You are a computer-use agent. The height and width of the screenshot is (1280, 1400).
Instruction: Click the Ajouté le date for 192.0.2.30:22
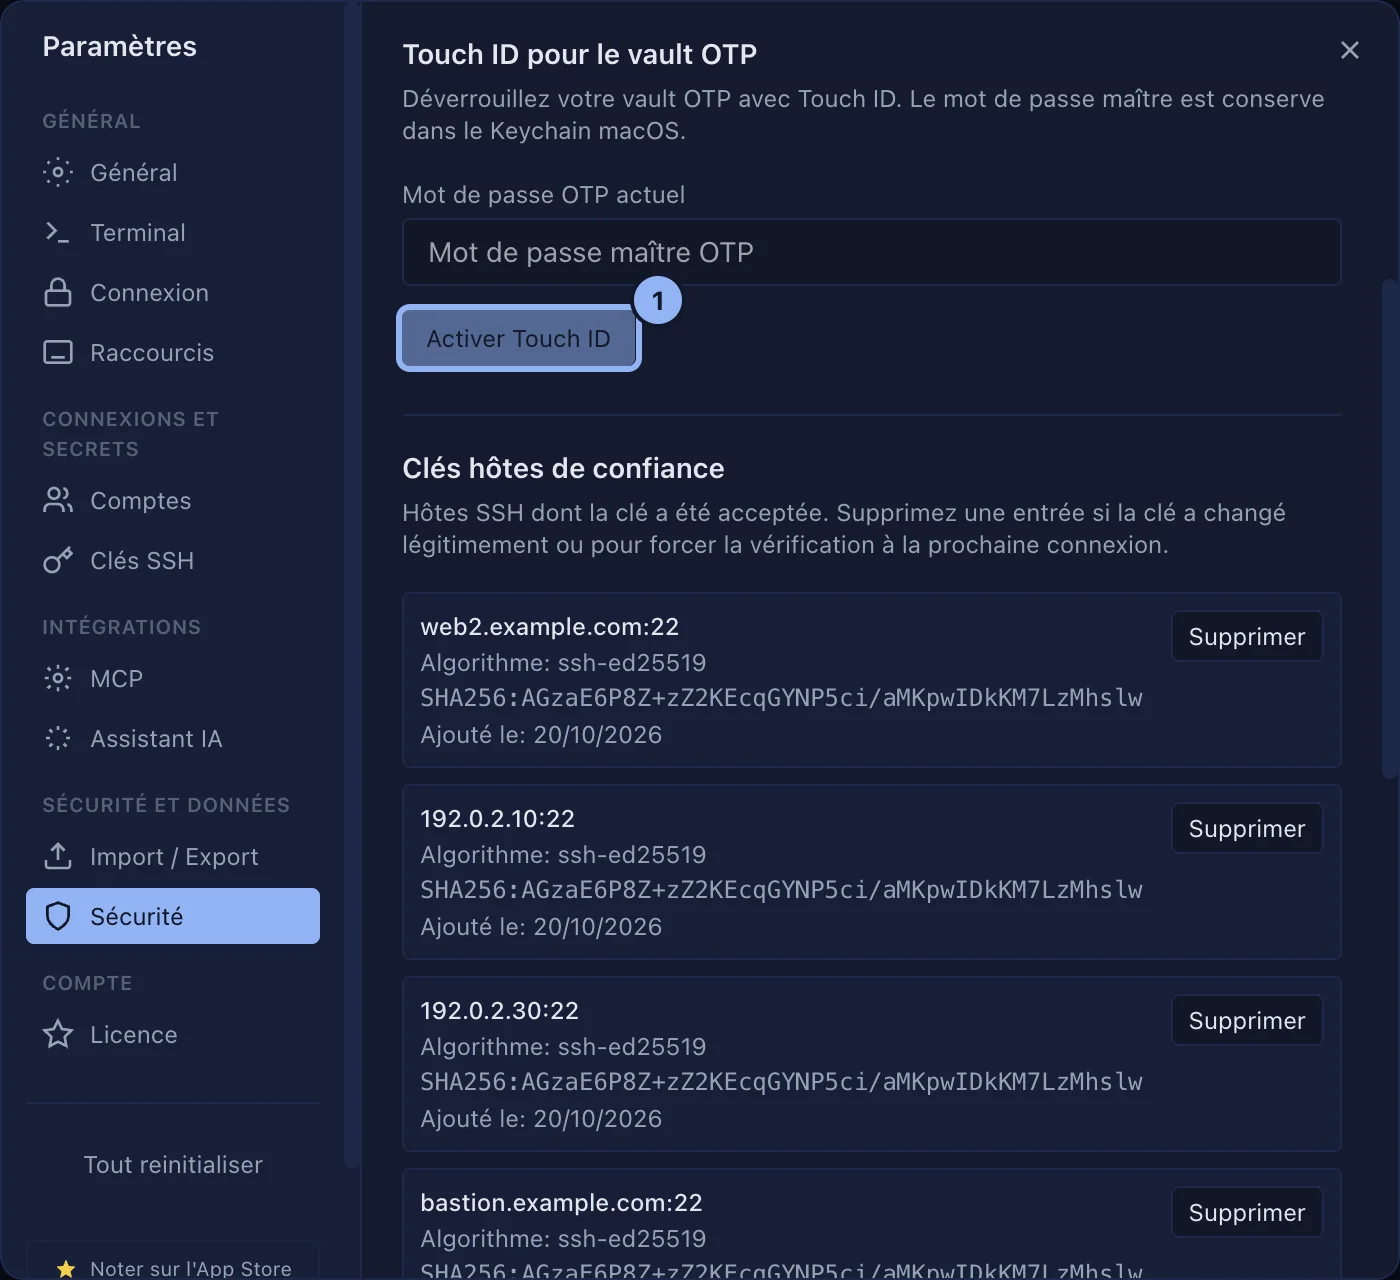541,1118
